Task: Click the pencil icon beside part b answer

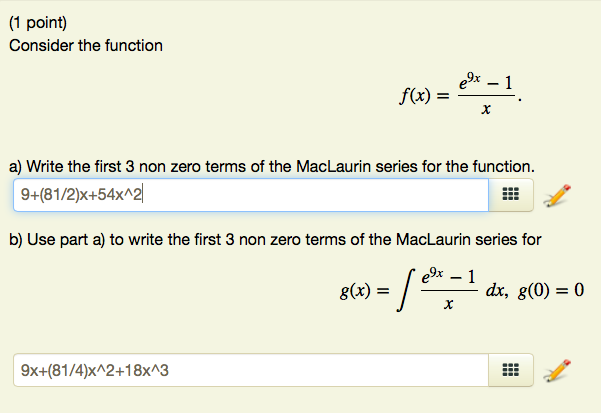Action: 557,371
